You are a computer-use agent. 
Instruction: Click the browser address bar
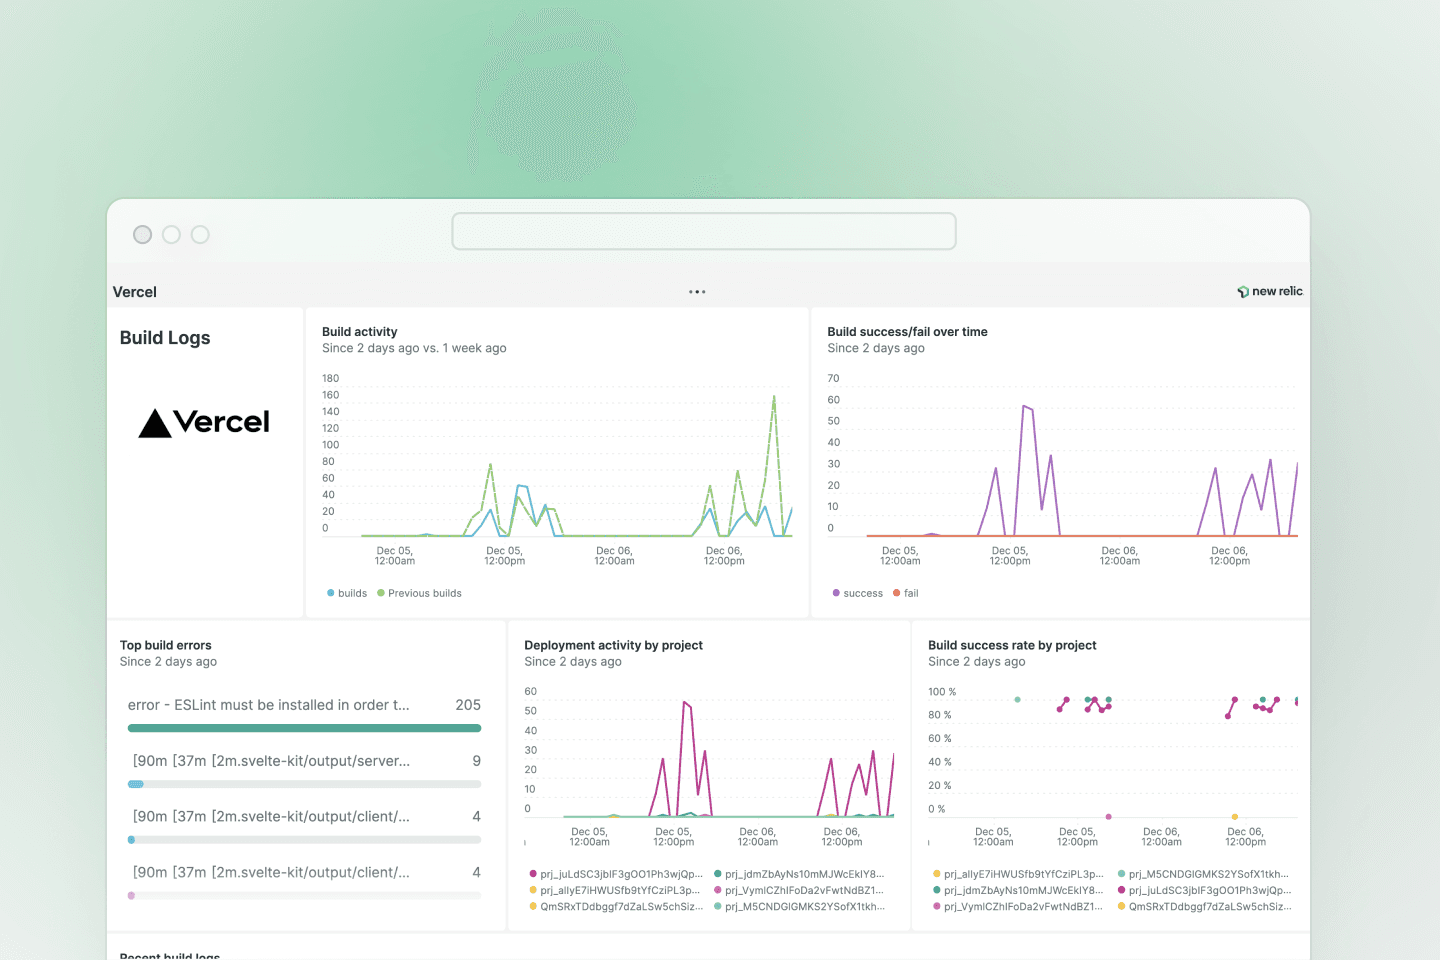pyautogui.click(x=704, y=231)
